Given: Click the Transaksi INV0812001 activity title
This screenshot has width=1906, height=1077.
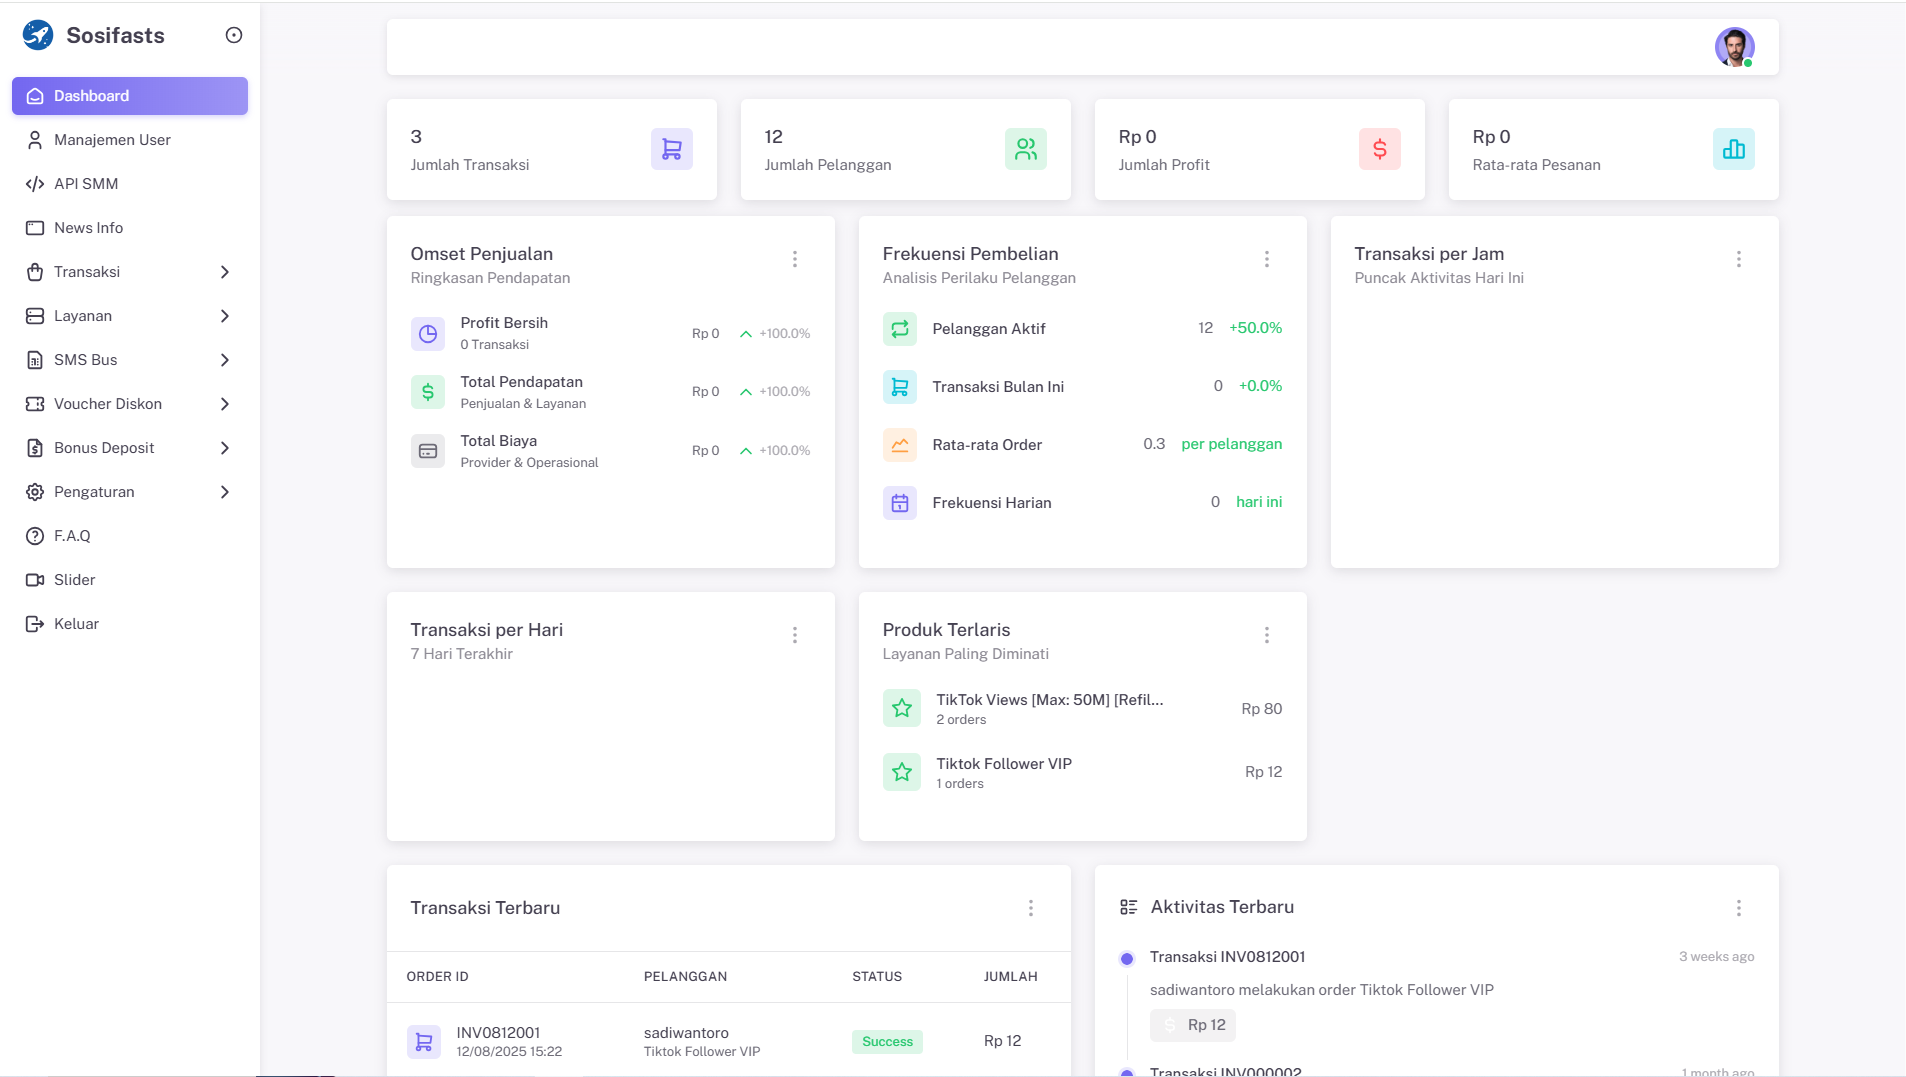Looking at the screenshot, I should coord(1227,957).
